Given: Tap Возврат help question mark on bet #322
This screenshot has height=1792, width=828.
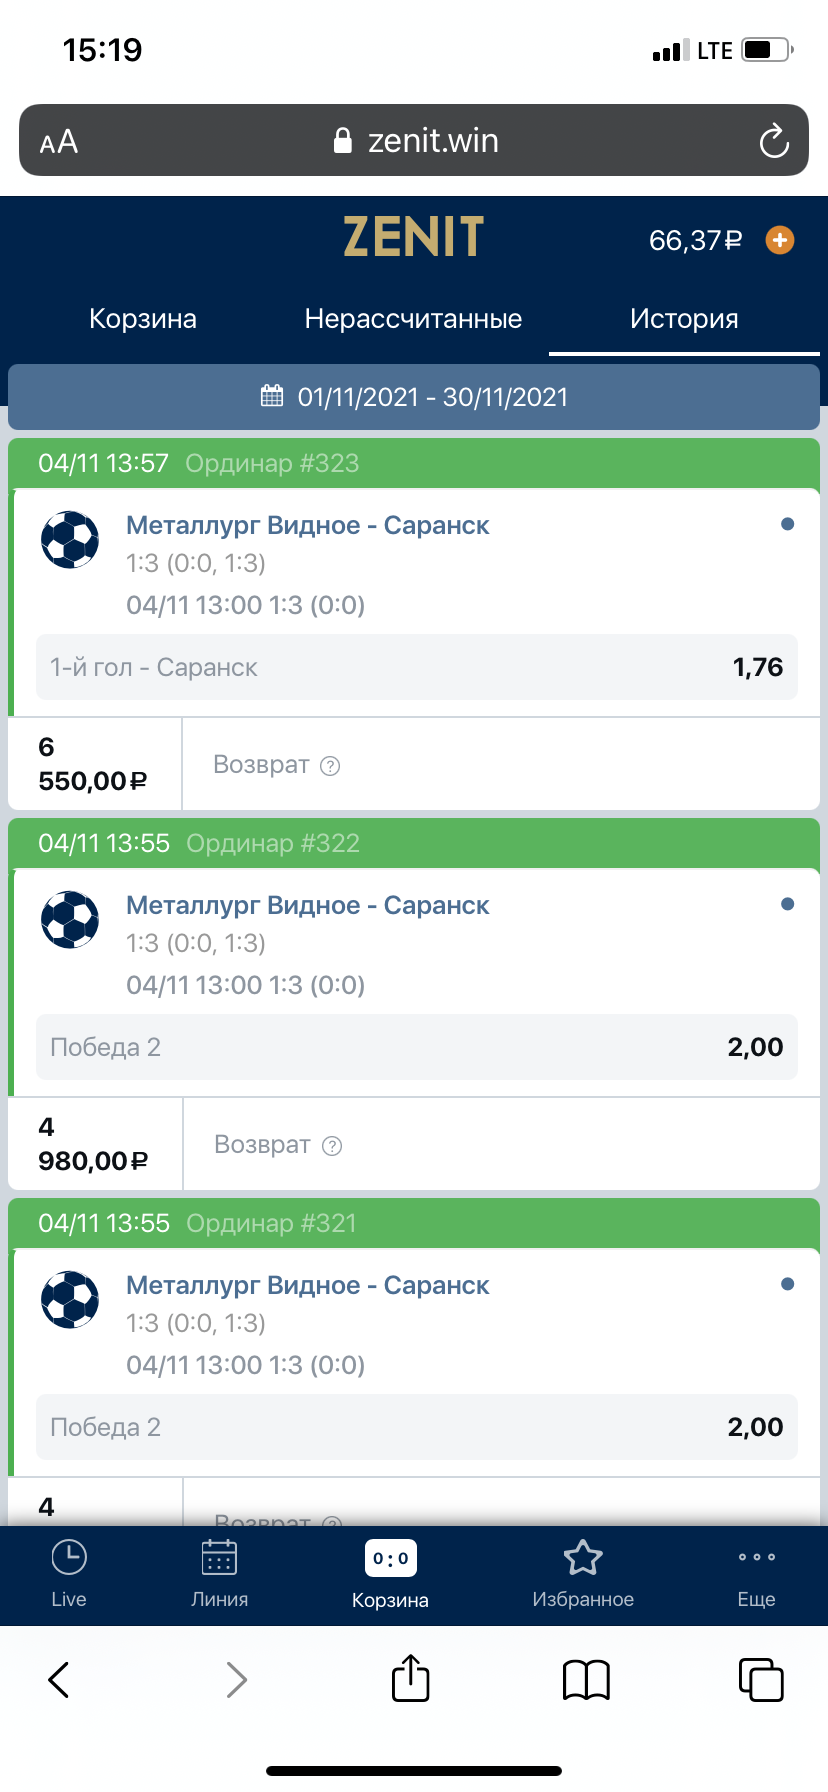Looking at the screenshot, I should tap(332, 1146).
